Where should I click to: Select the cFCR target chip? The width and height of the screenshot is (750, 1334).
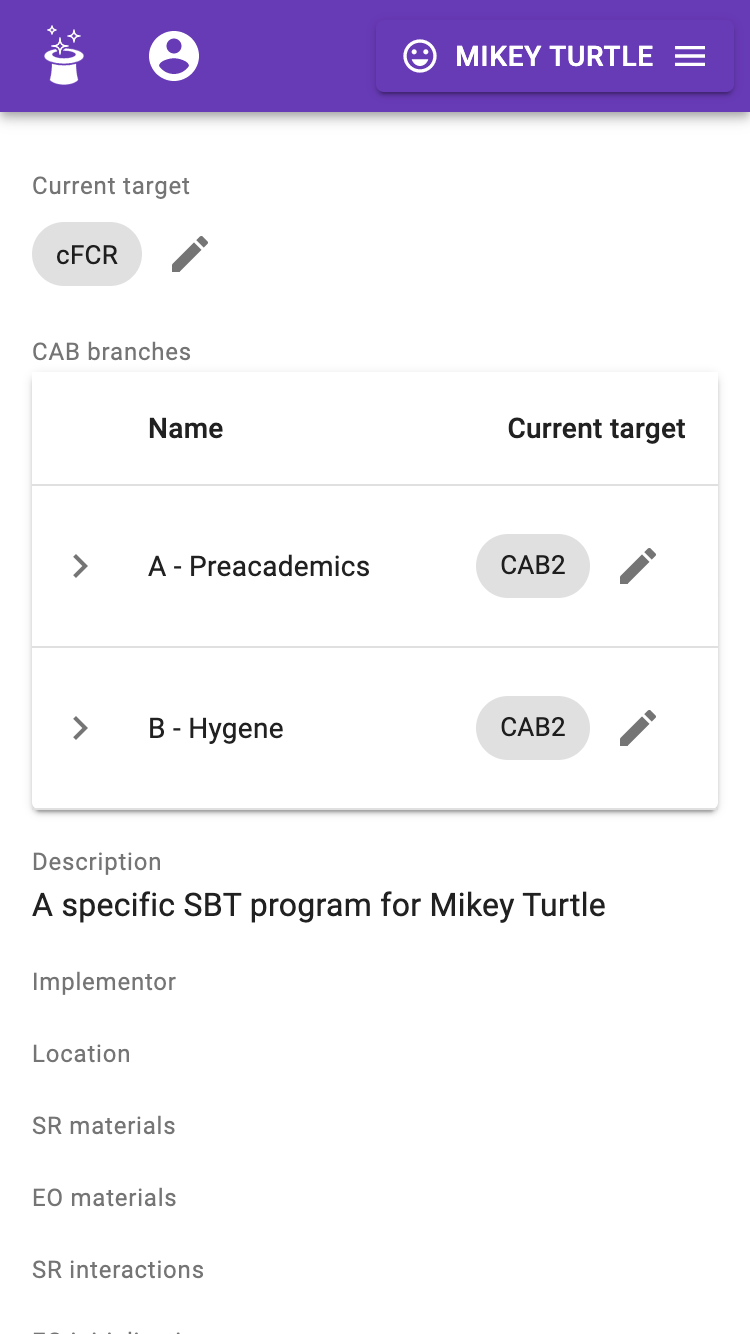pos(87,254)
